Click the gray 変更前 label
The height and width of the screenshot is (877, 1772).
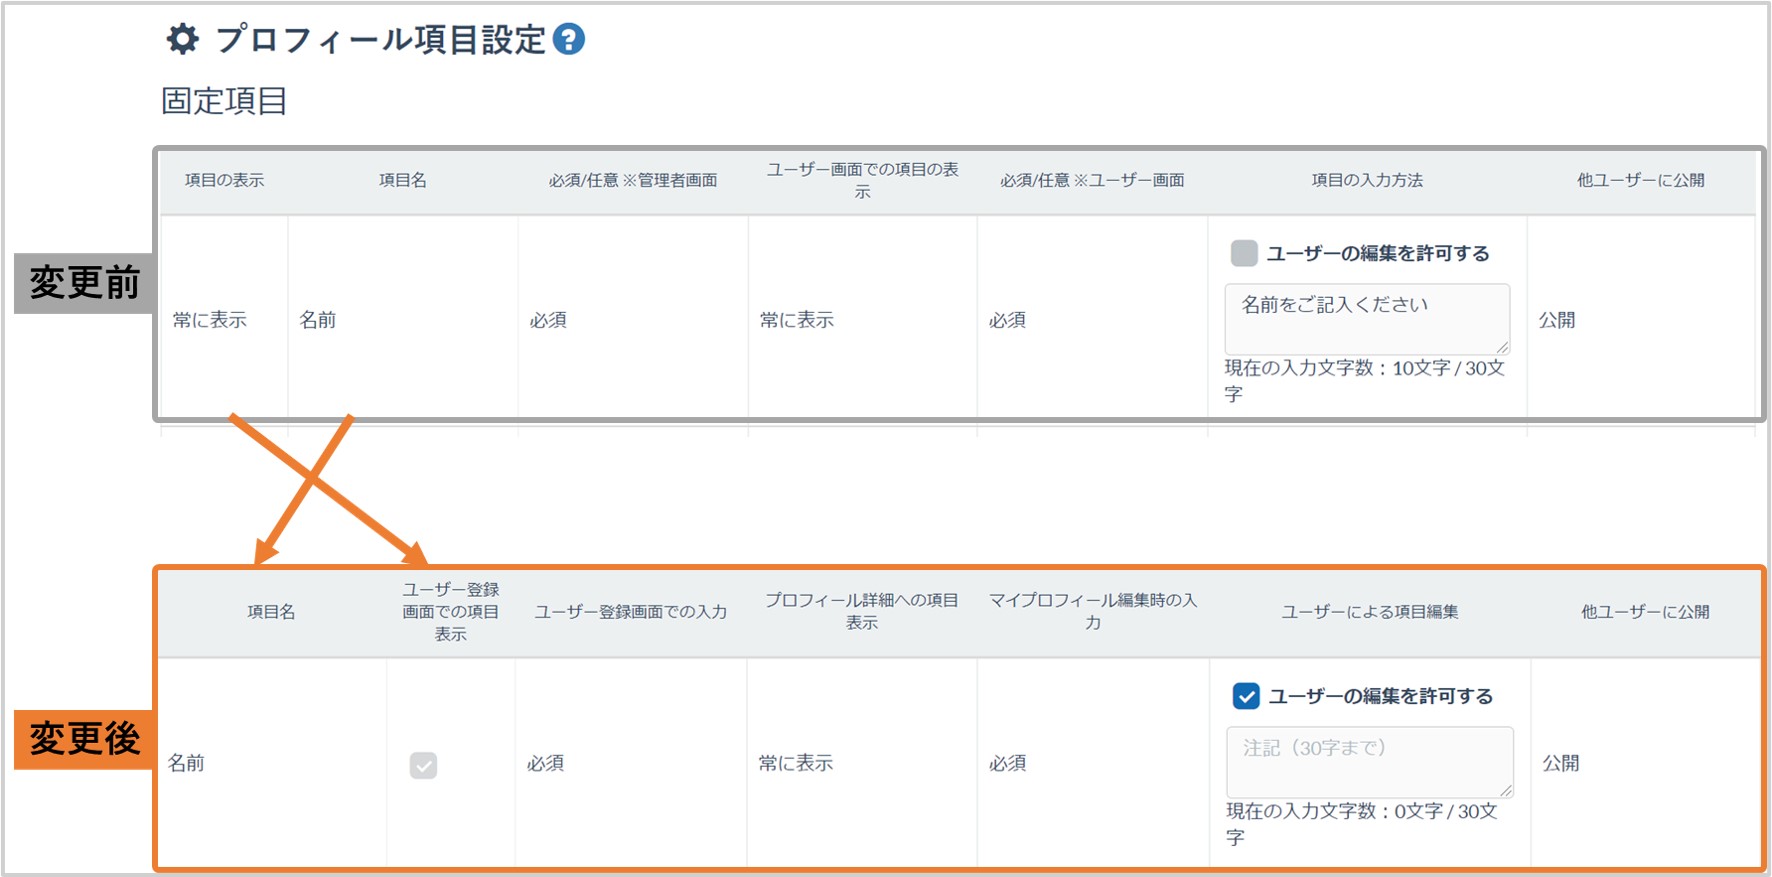[x=84, y=283]
